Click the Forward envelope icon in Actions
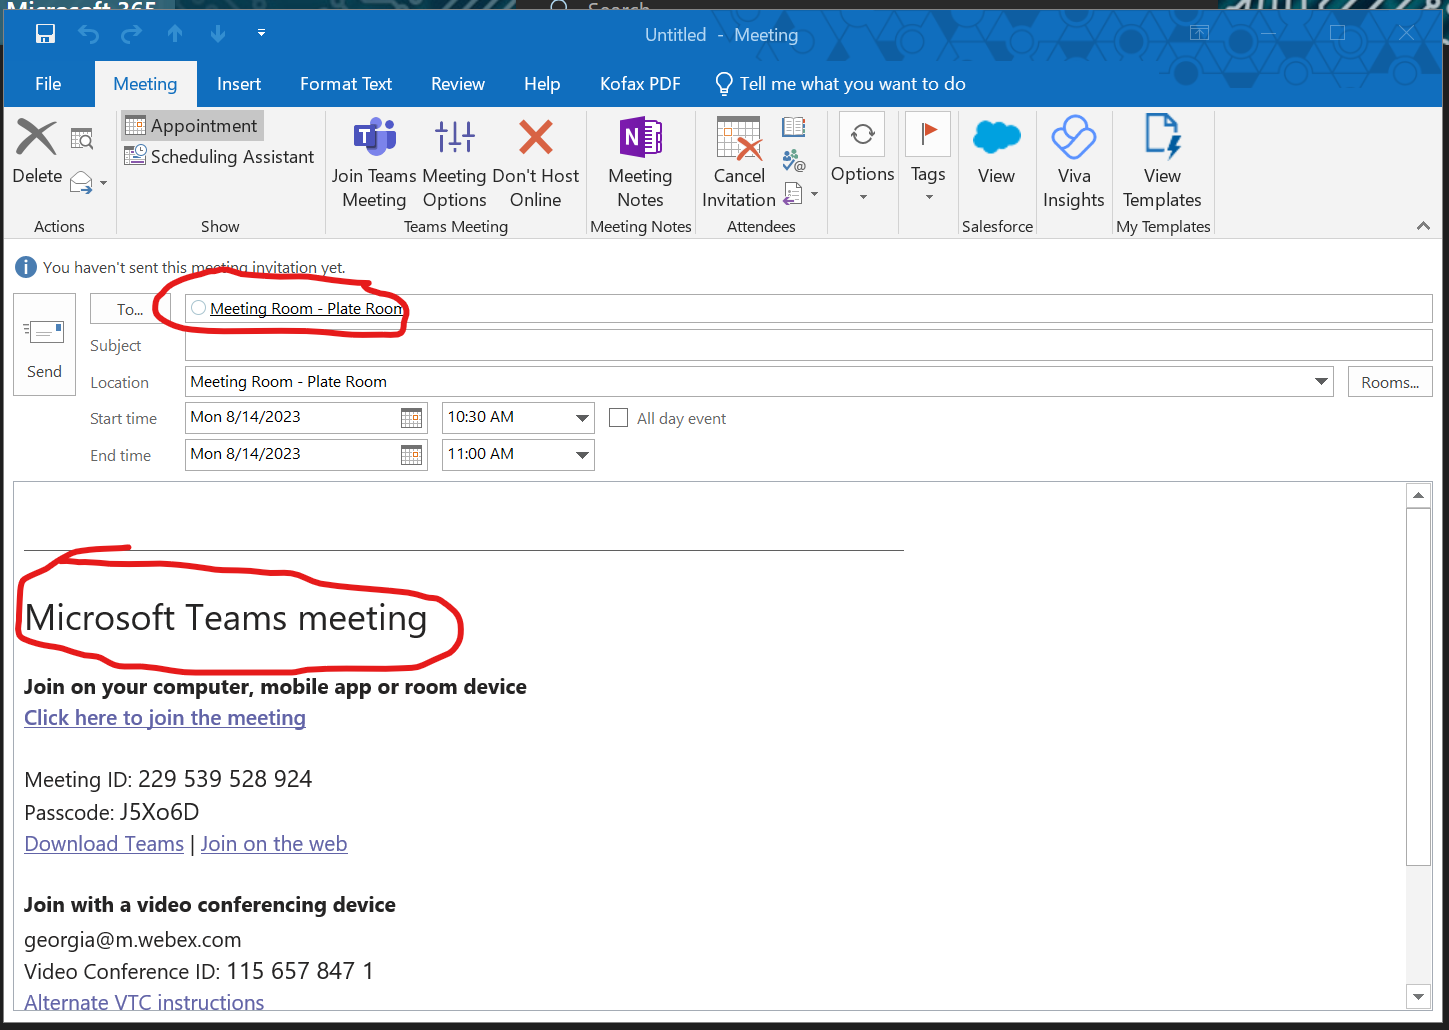The width and height of the screenshot is (1449, 1030). click(x=81, y=182)
